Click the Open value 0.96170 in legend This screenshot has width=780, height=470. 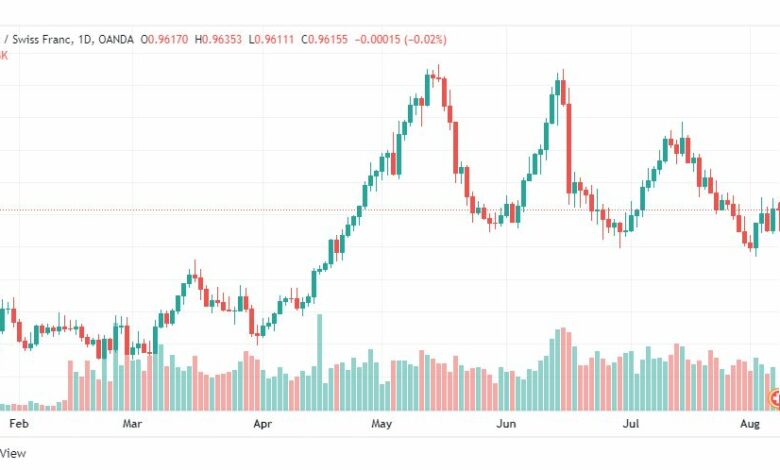point(168,39)
